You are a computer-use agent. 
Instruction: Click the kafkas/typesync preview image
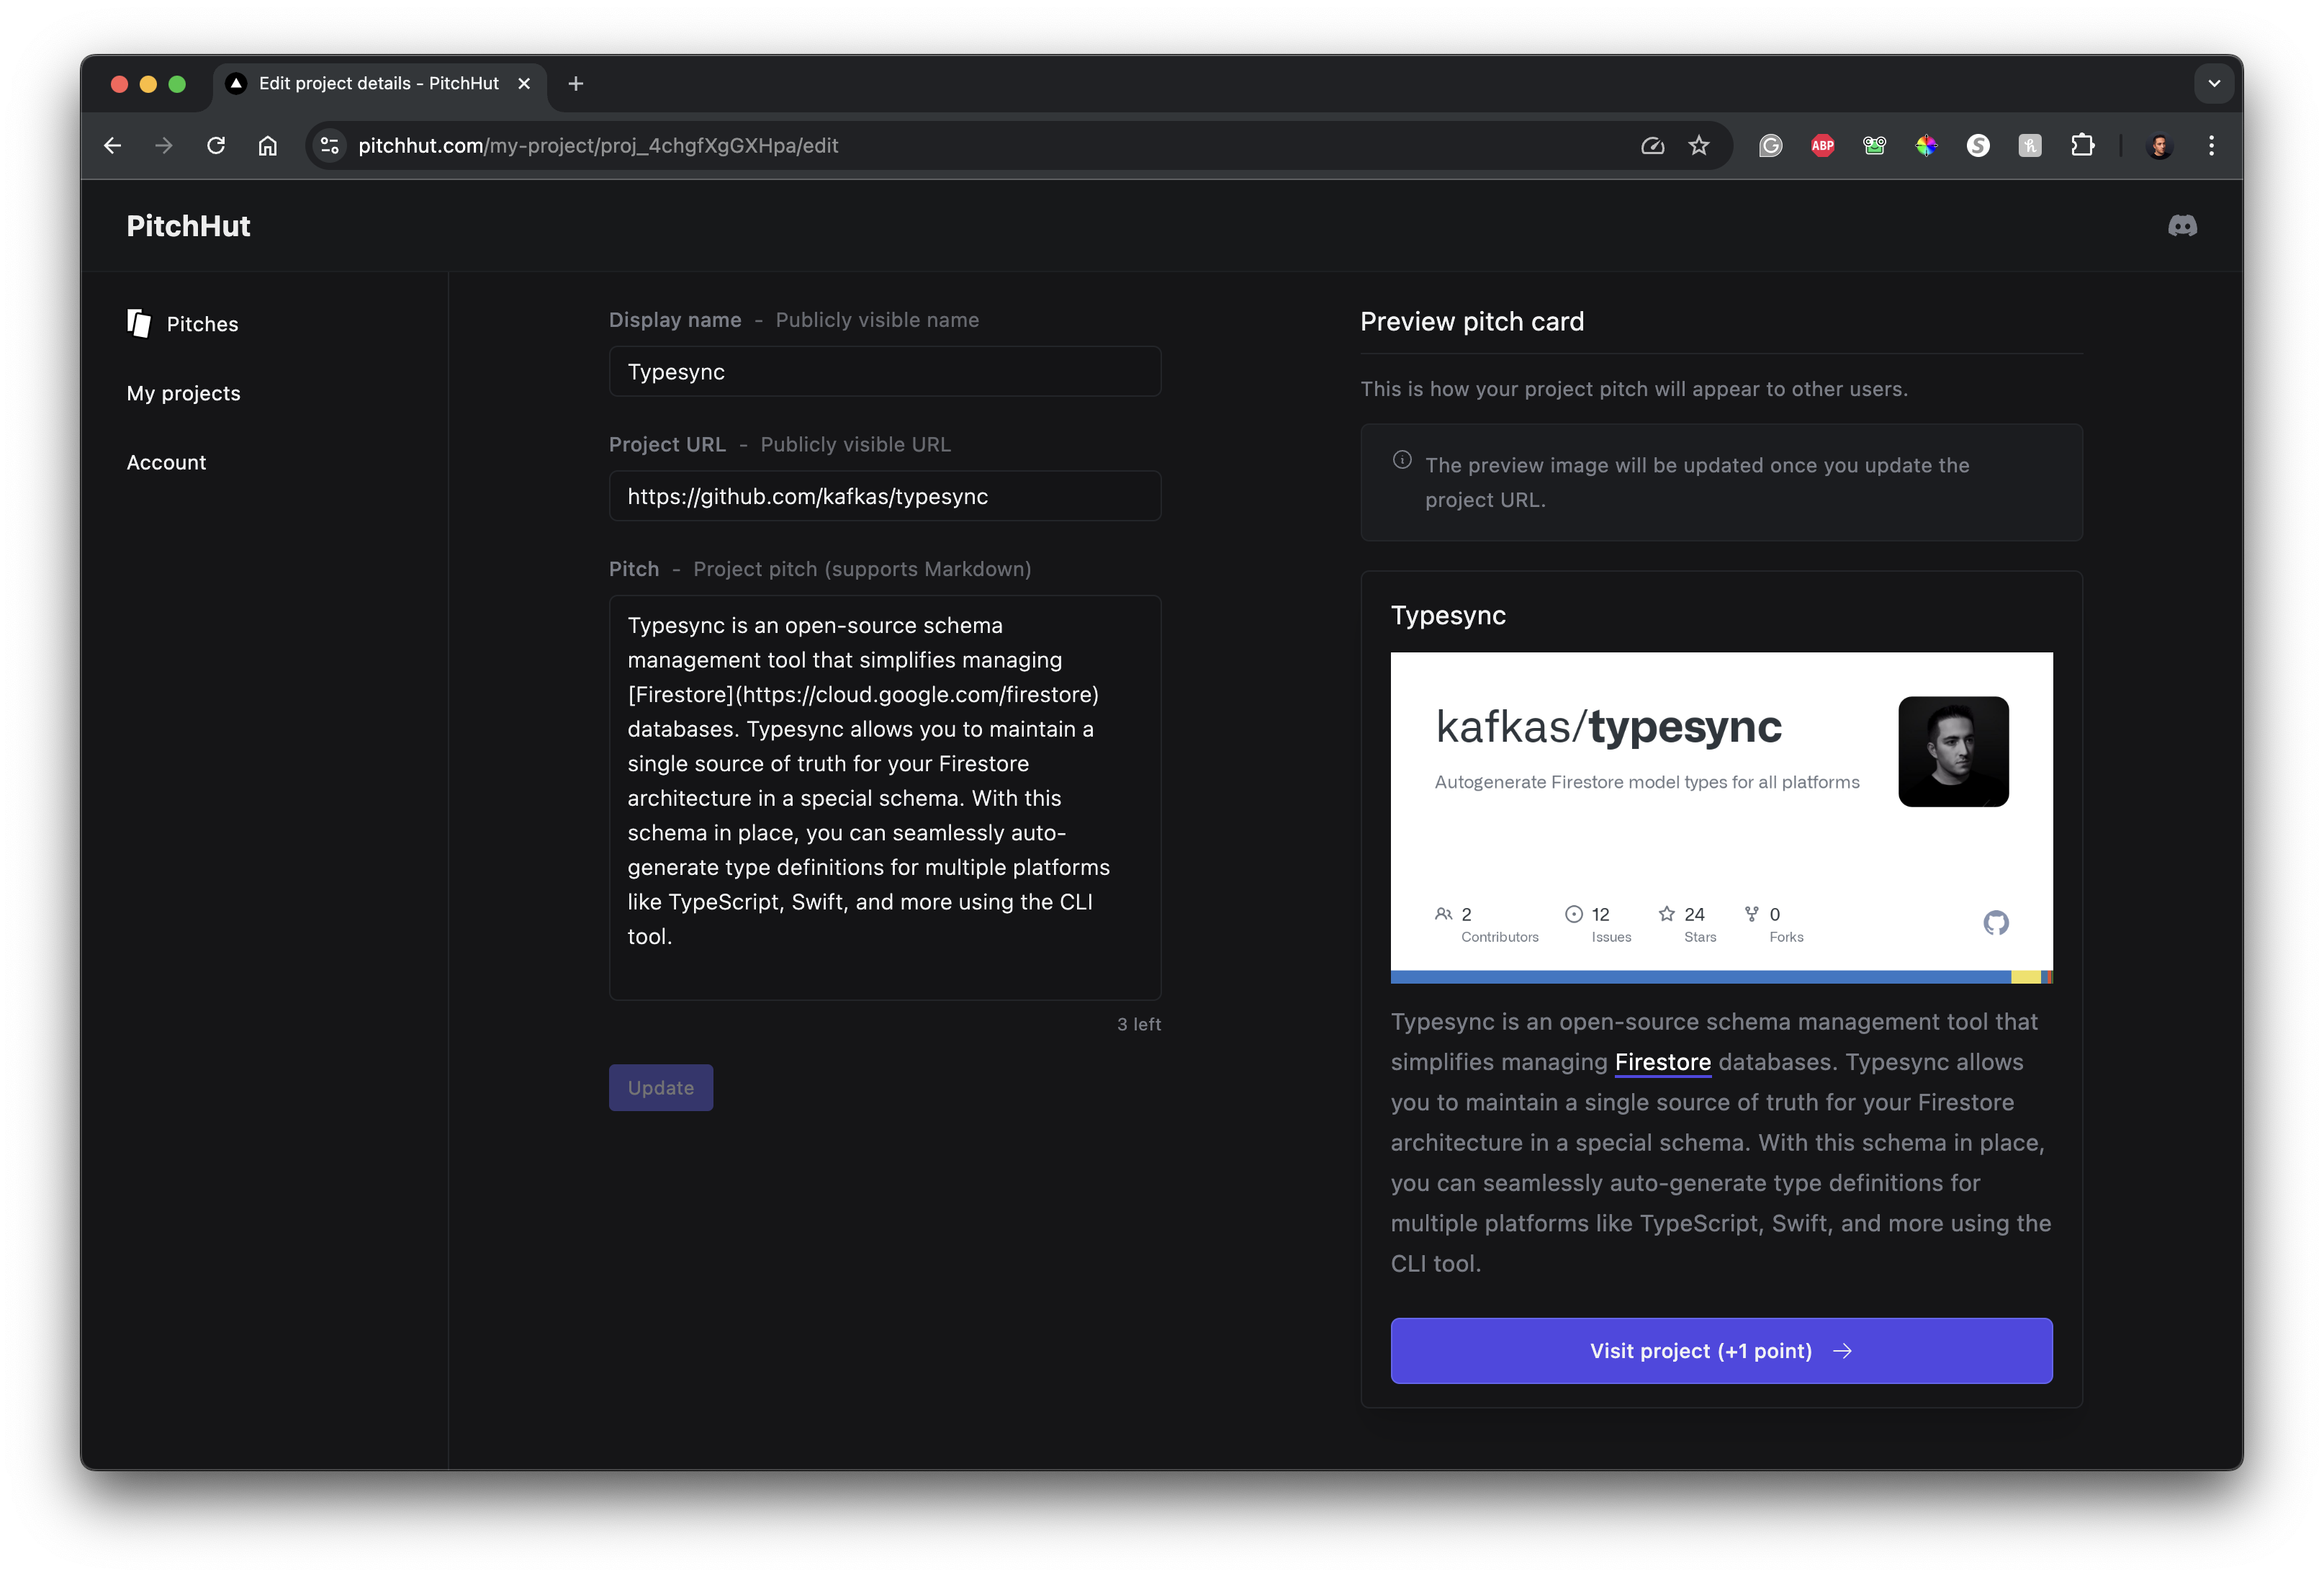pos(1721,818)
